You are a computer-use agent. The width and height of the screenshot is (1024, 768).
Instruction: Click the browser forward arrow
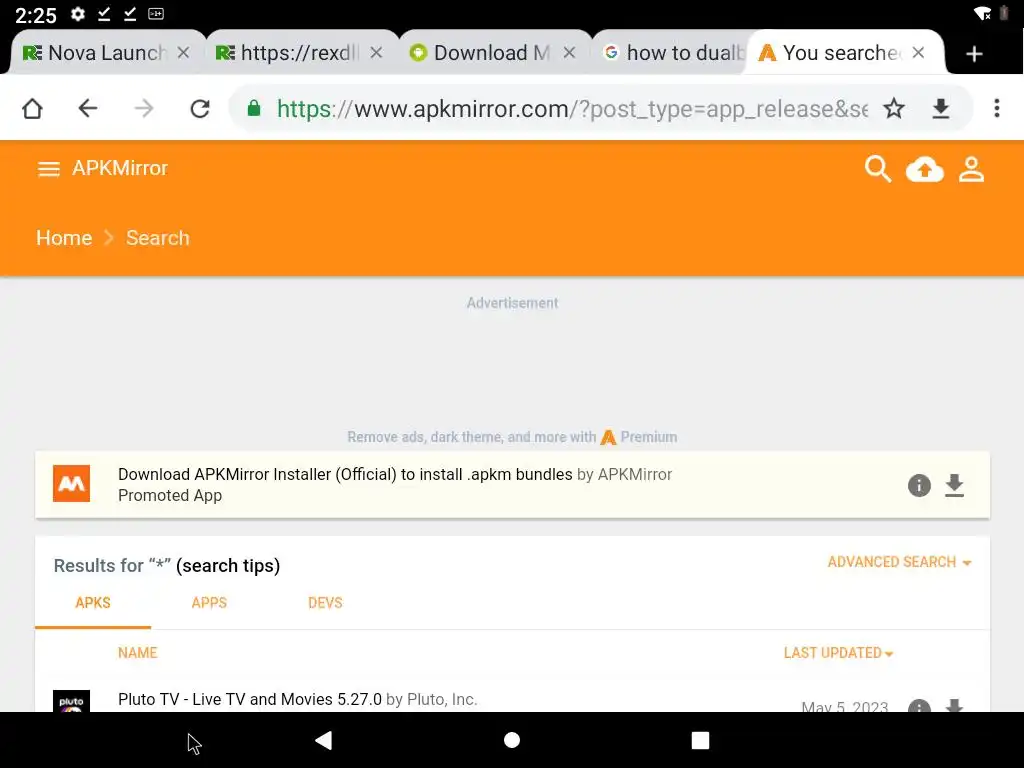[x=144, y=108]
